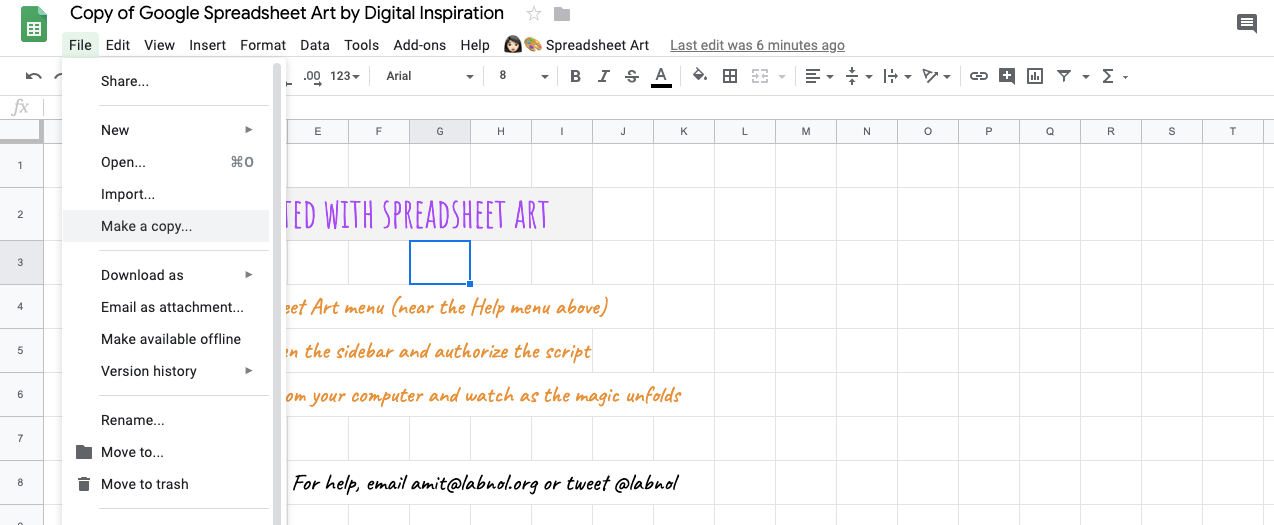The image size is (1274, 525).
Task: Open the text color picker
Action: [661, 77]
